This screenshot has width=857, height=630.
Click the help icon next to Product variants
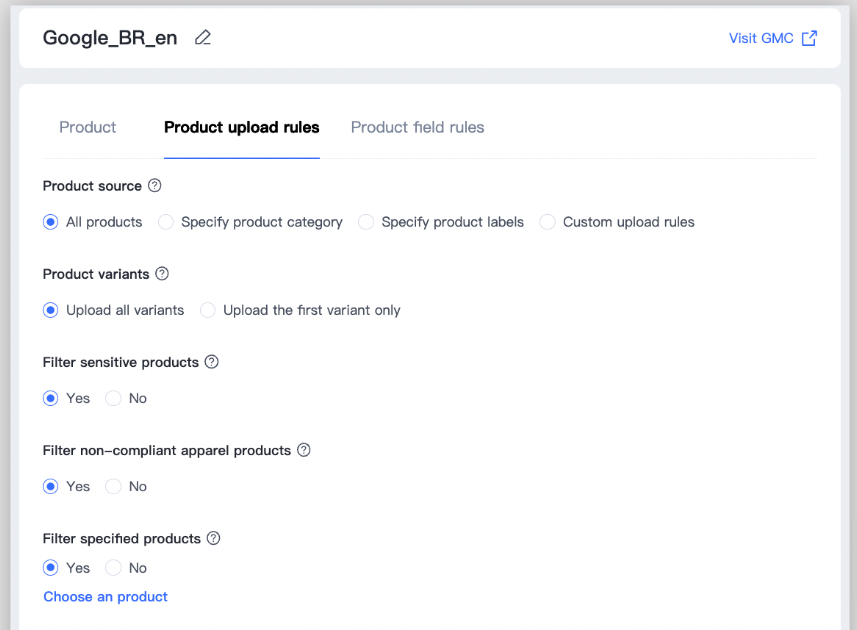[162, 273]
